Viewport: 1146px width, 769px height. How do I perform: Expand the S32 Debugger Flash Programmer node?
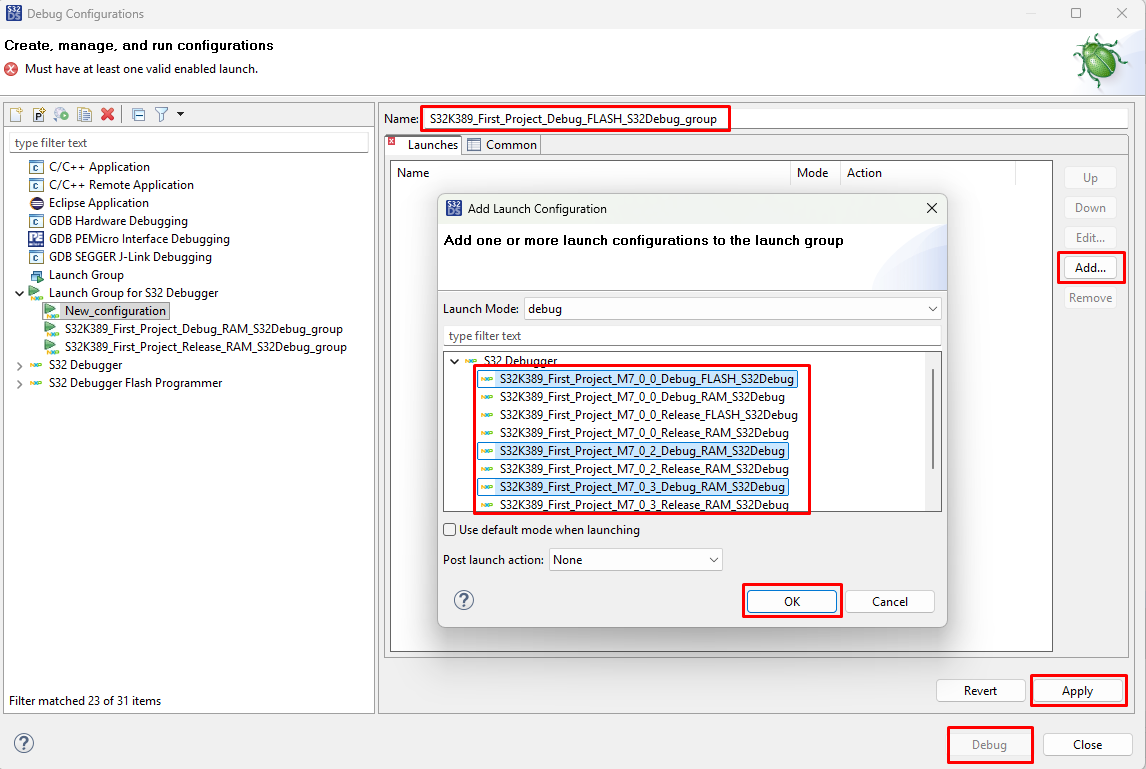(19, 383)
